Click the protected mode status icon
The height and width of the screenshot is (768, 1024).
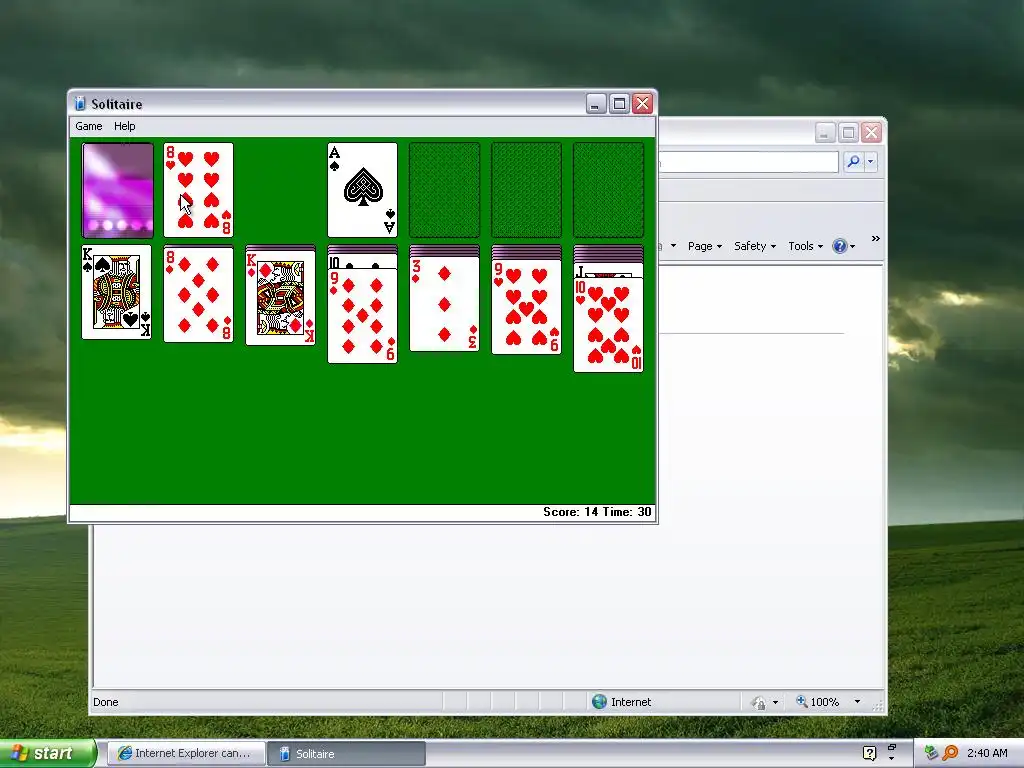coord(758,703)
